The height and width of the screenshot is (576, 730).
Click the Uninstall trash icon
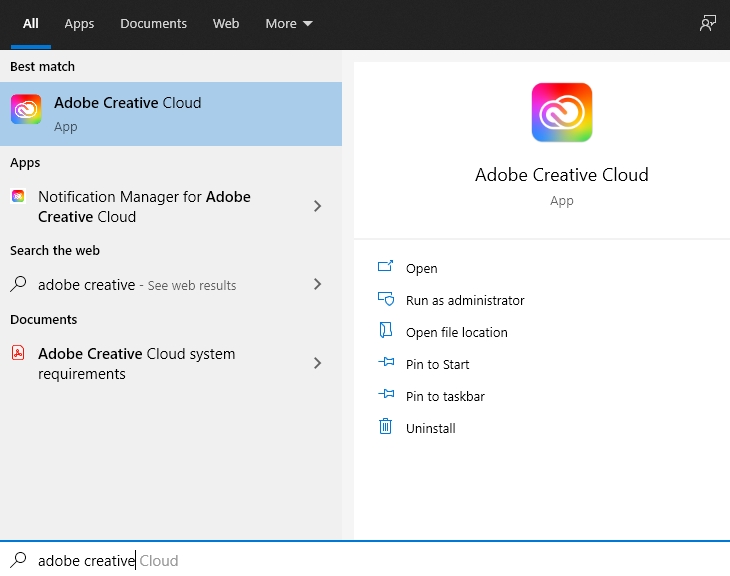point(385,427)
